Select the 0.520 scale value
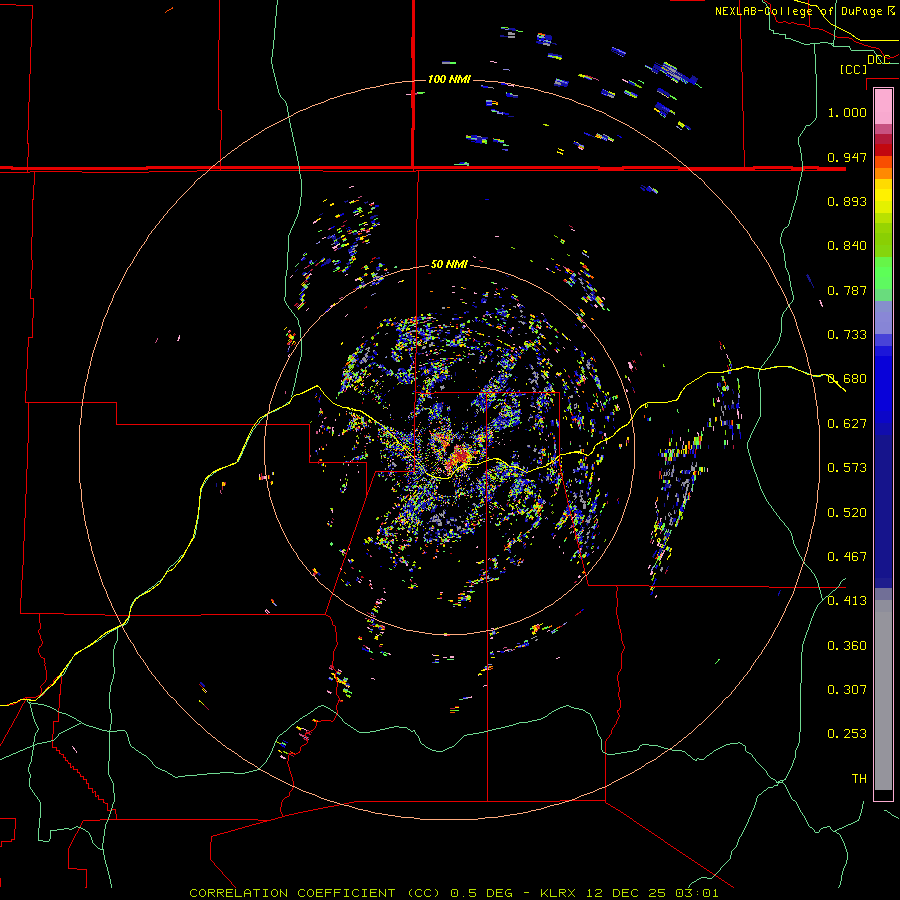This screenshot has height=900, width=900. [x=847, y=512]
